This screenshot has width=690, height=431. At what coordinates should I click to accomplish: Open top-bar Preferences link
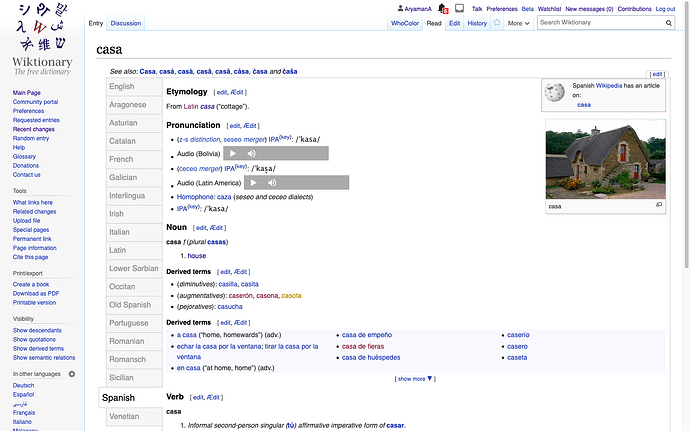[x=502, y=9]
